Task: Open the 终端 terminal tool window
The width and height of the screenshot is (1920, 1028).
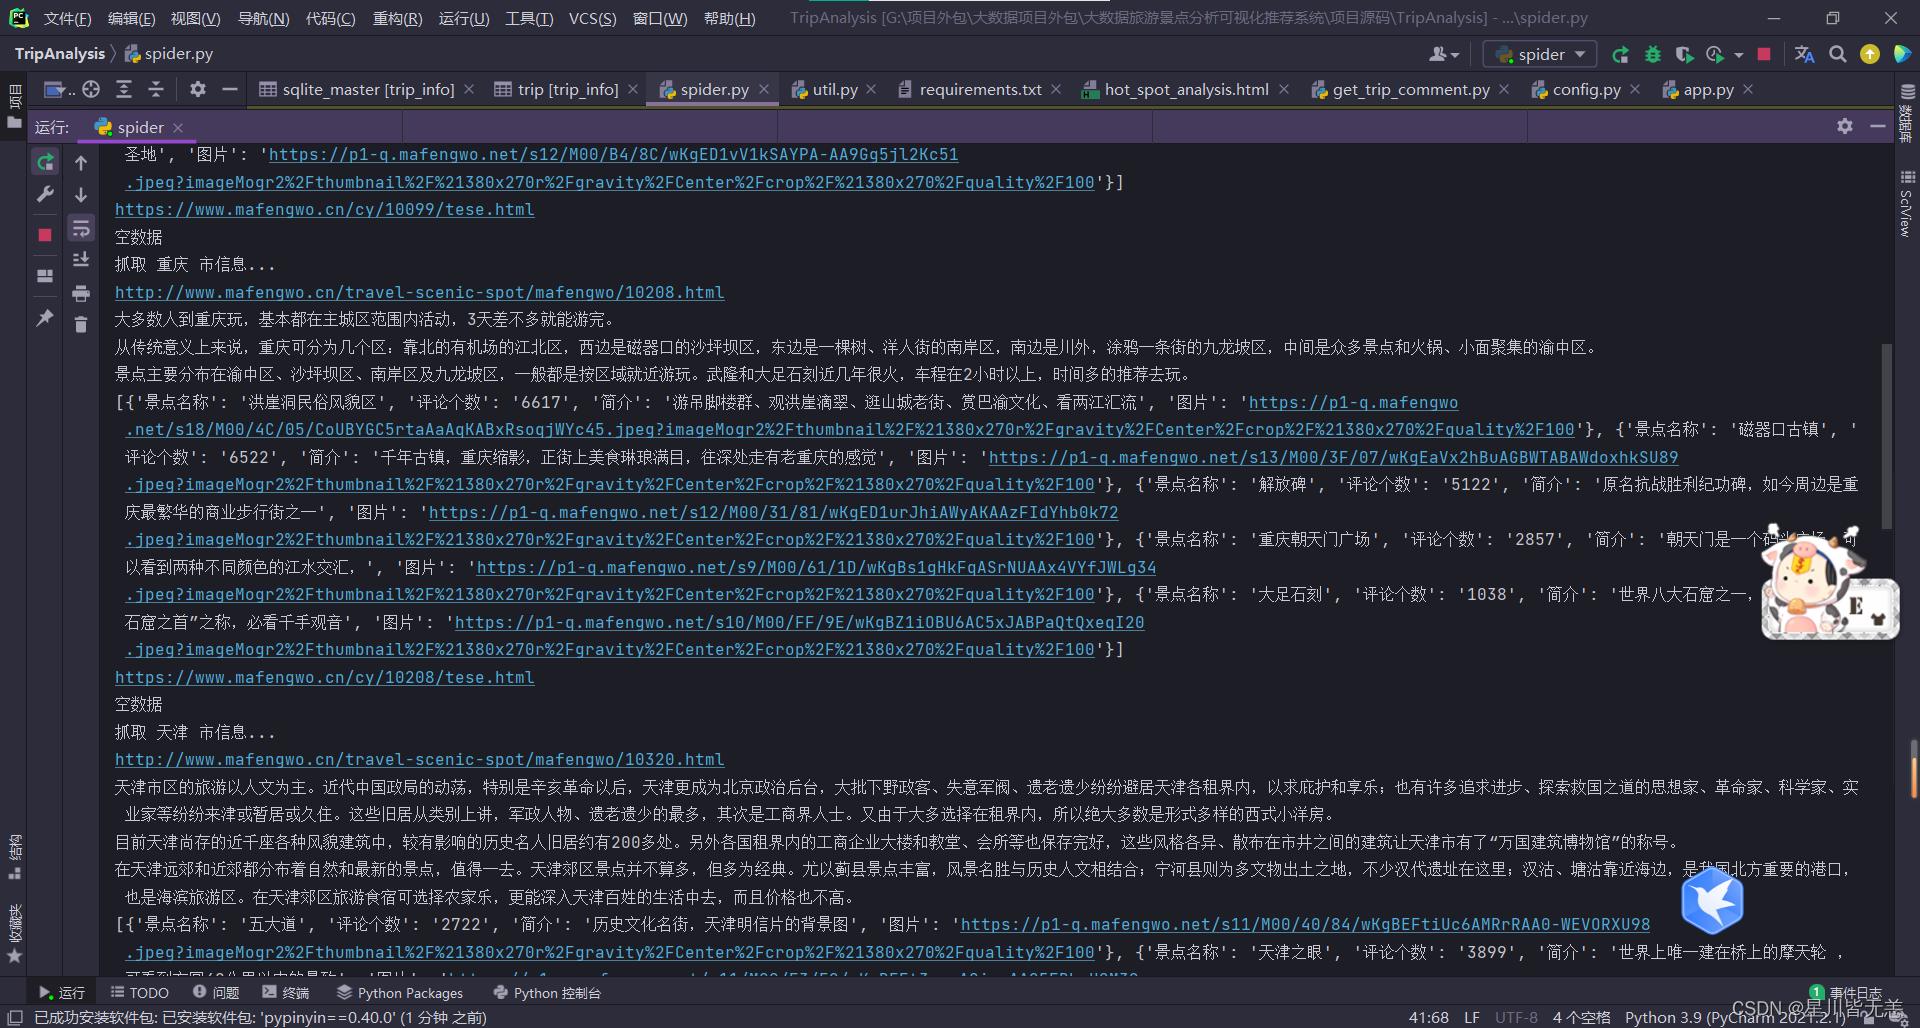Action: coord(286,992)
